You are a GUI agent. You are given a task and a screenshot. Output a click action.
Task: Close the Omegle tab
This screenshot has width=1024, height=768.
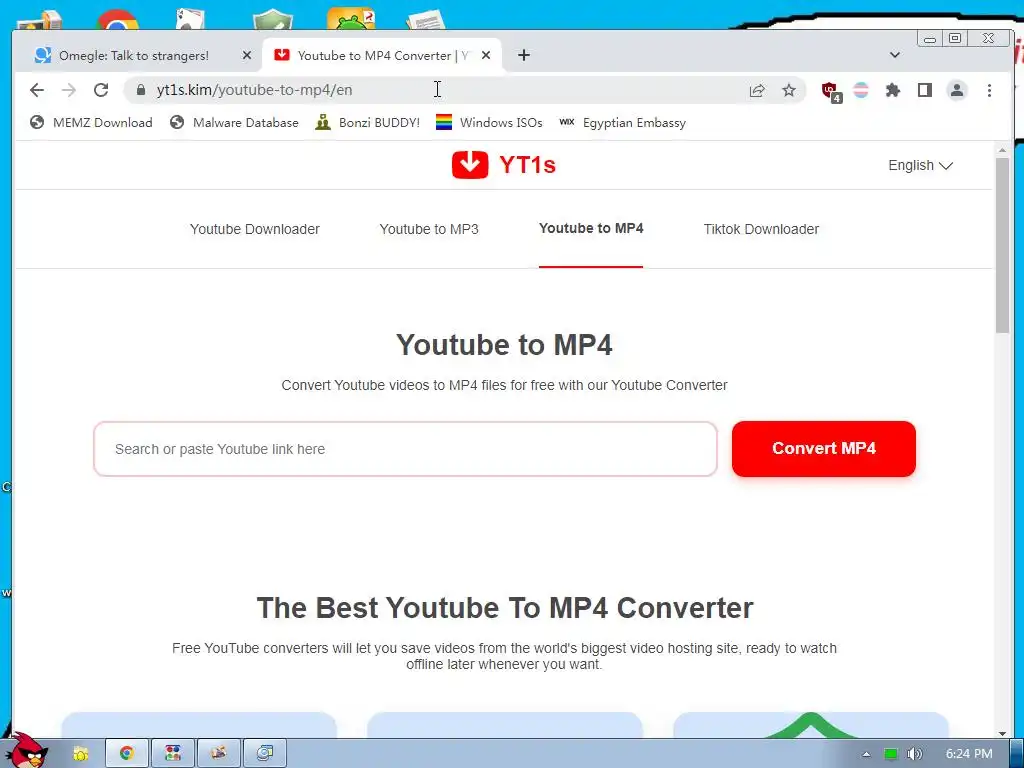(x=247, y=56)
